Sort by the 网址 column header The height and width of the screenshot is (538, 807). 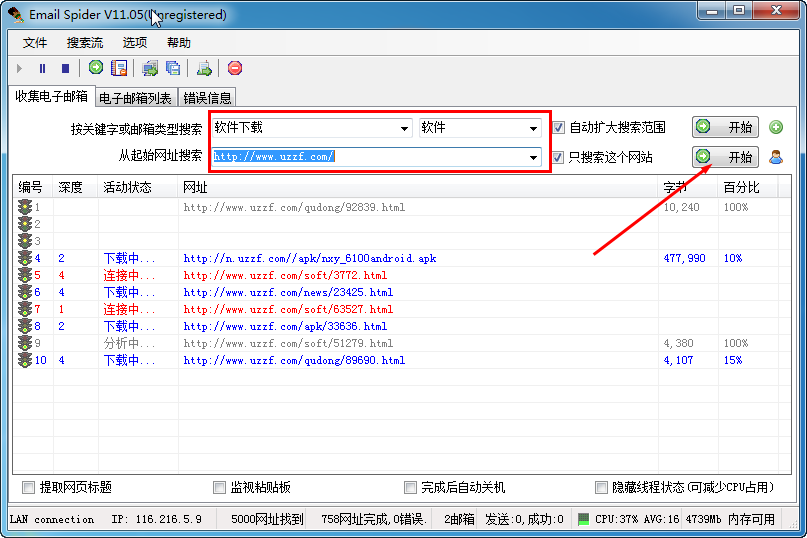pos(418,187)
